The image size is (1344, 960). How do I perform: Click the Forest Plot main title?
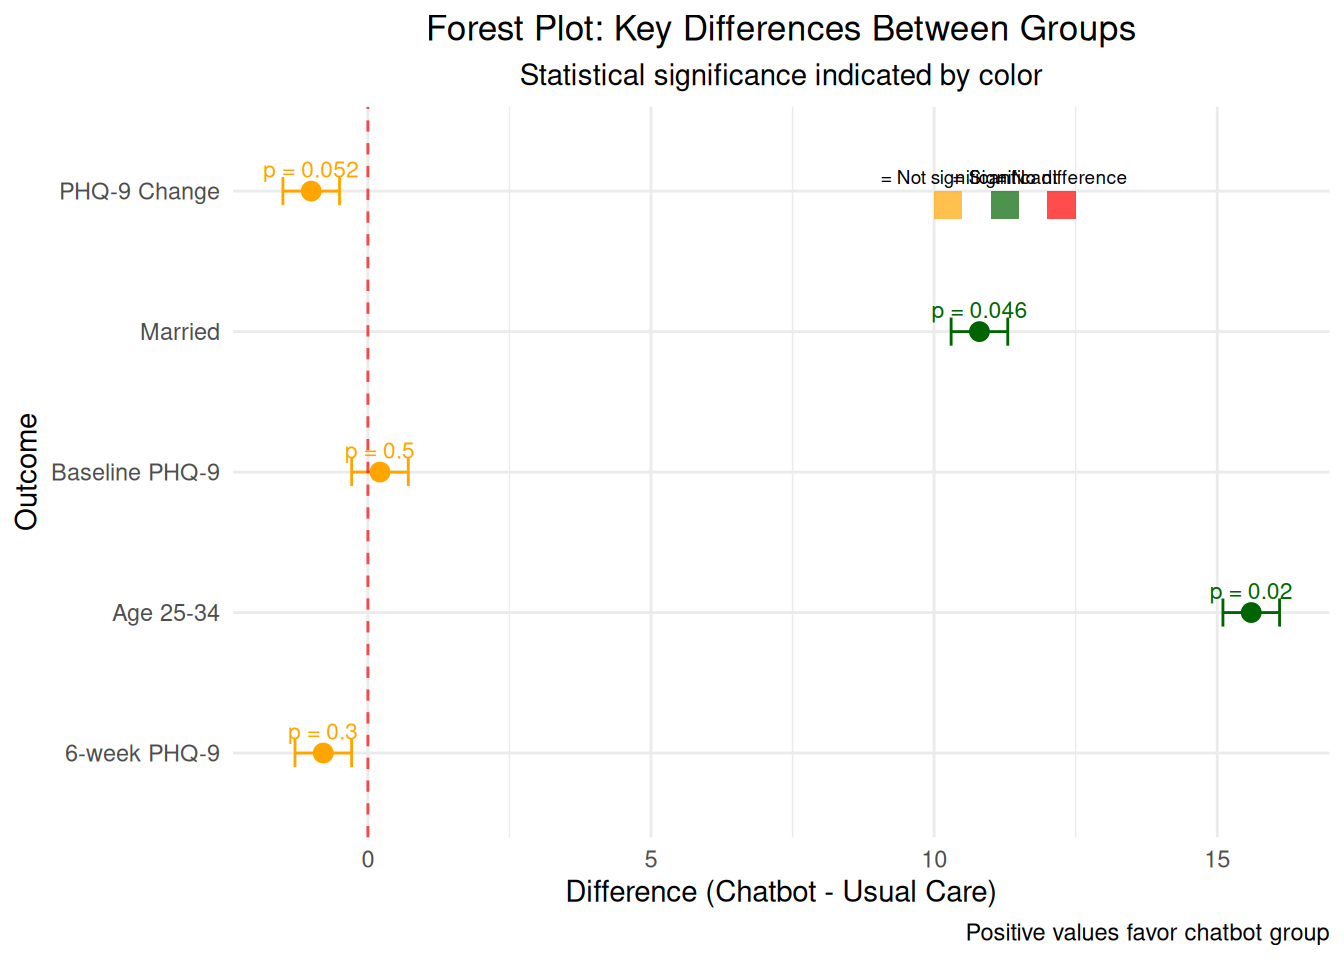click(781, 29)
